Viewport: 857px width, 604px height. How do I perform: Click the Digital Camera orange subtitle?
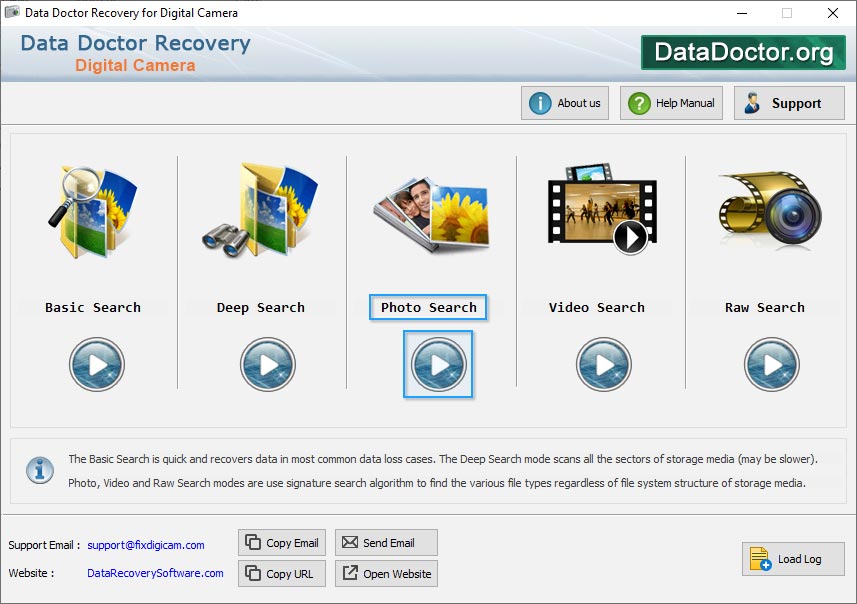(135, 66)
